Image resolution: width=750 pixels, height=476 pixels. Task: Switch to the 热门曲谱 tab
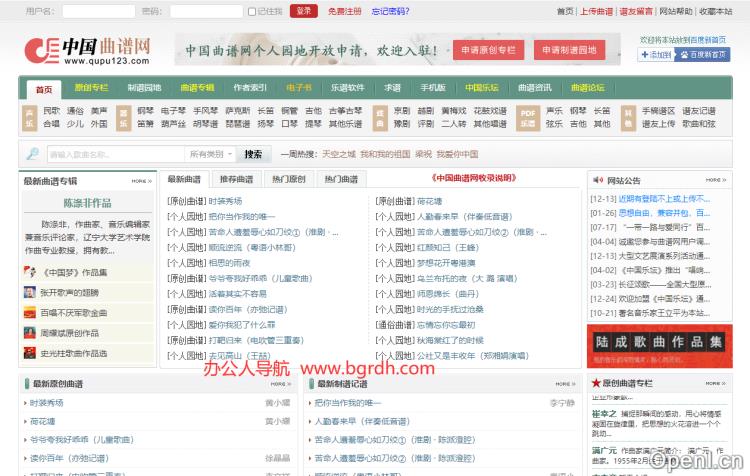click(x=341, y=179)
